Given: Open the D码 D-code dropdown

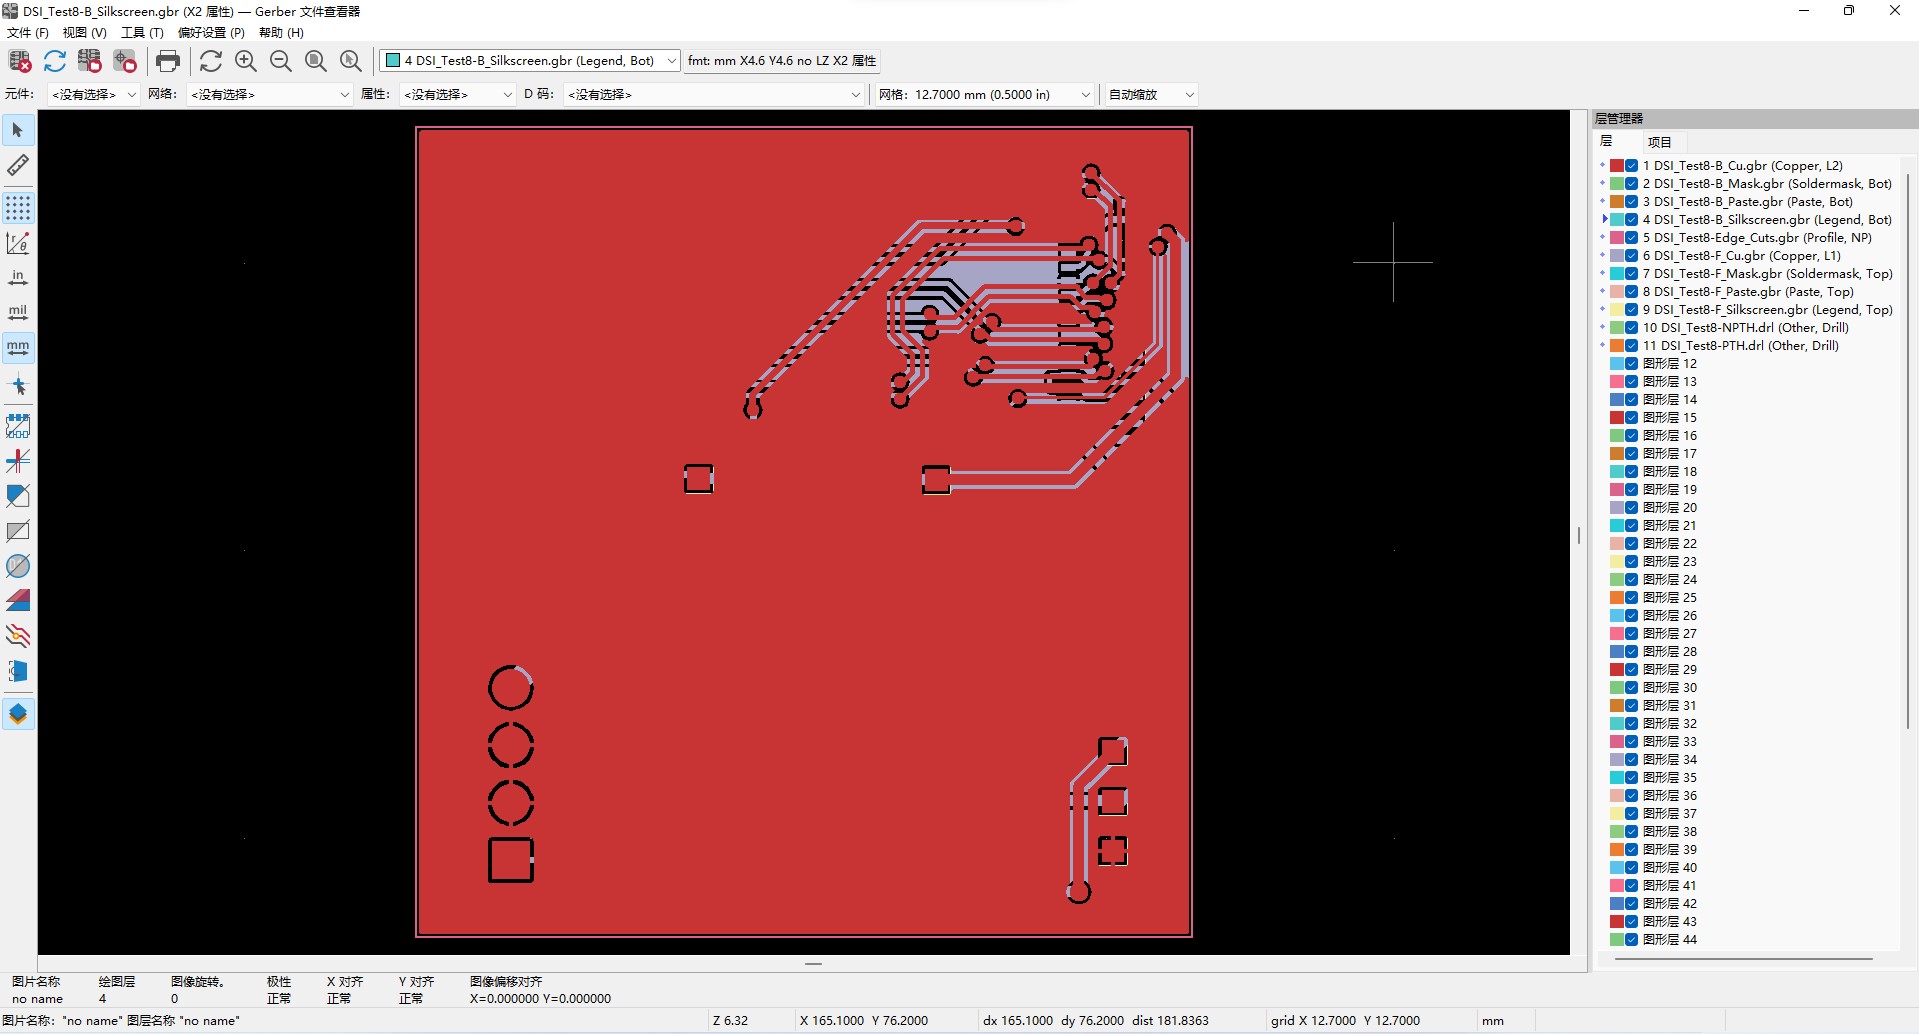Looking at the screenshot, I should click(714, 94).
